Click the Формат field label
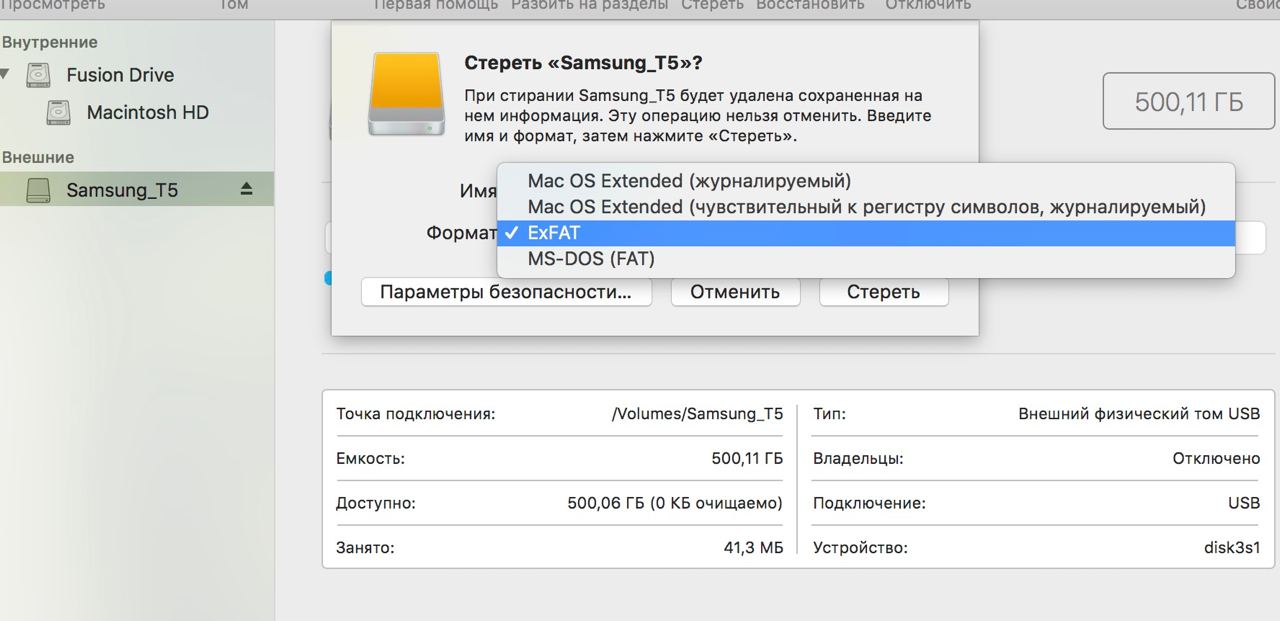 tap(461, 233)
